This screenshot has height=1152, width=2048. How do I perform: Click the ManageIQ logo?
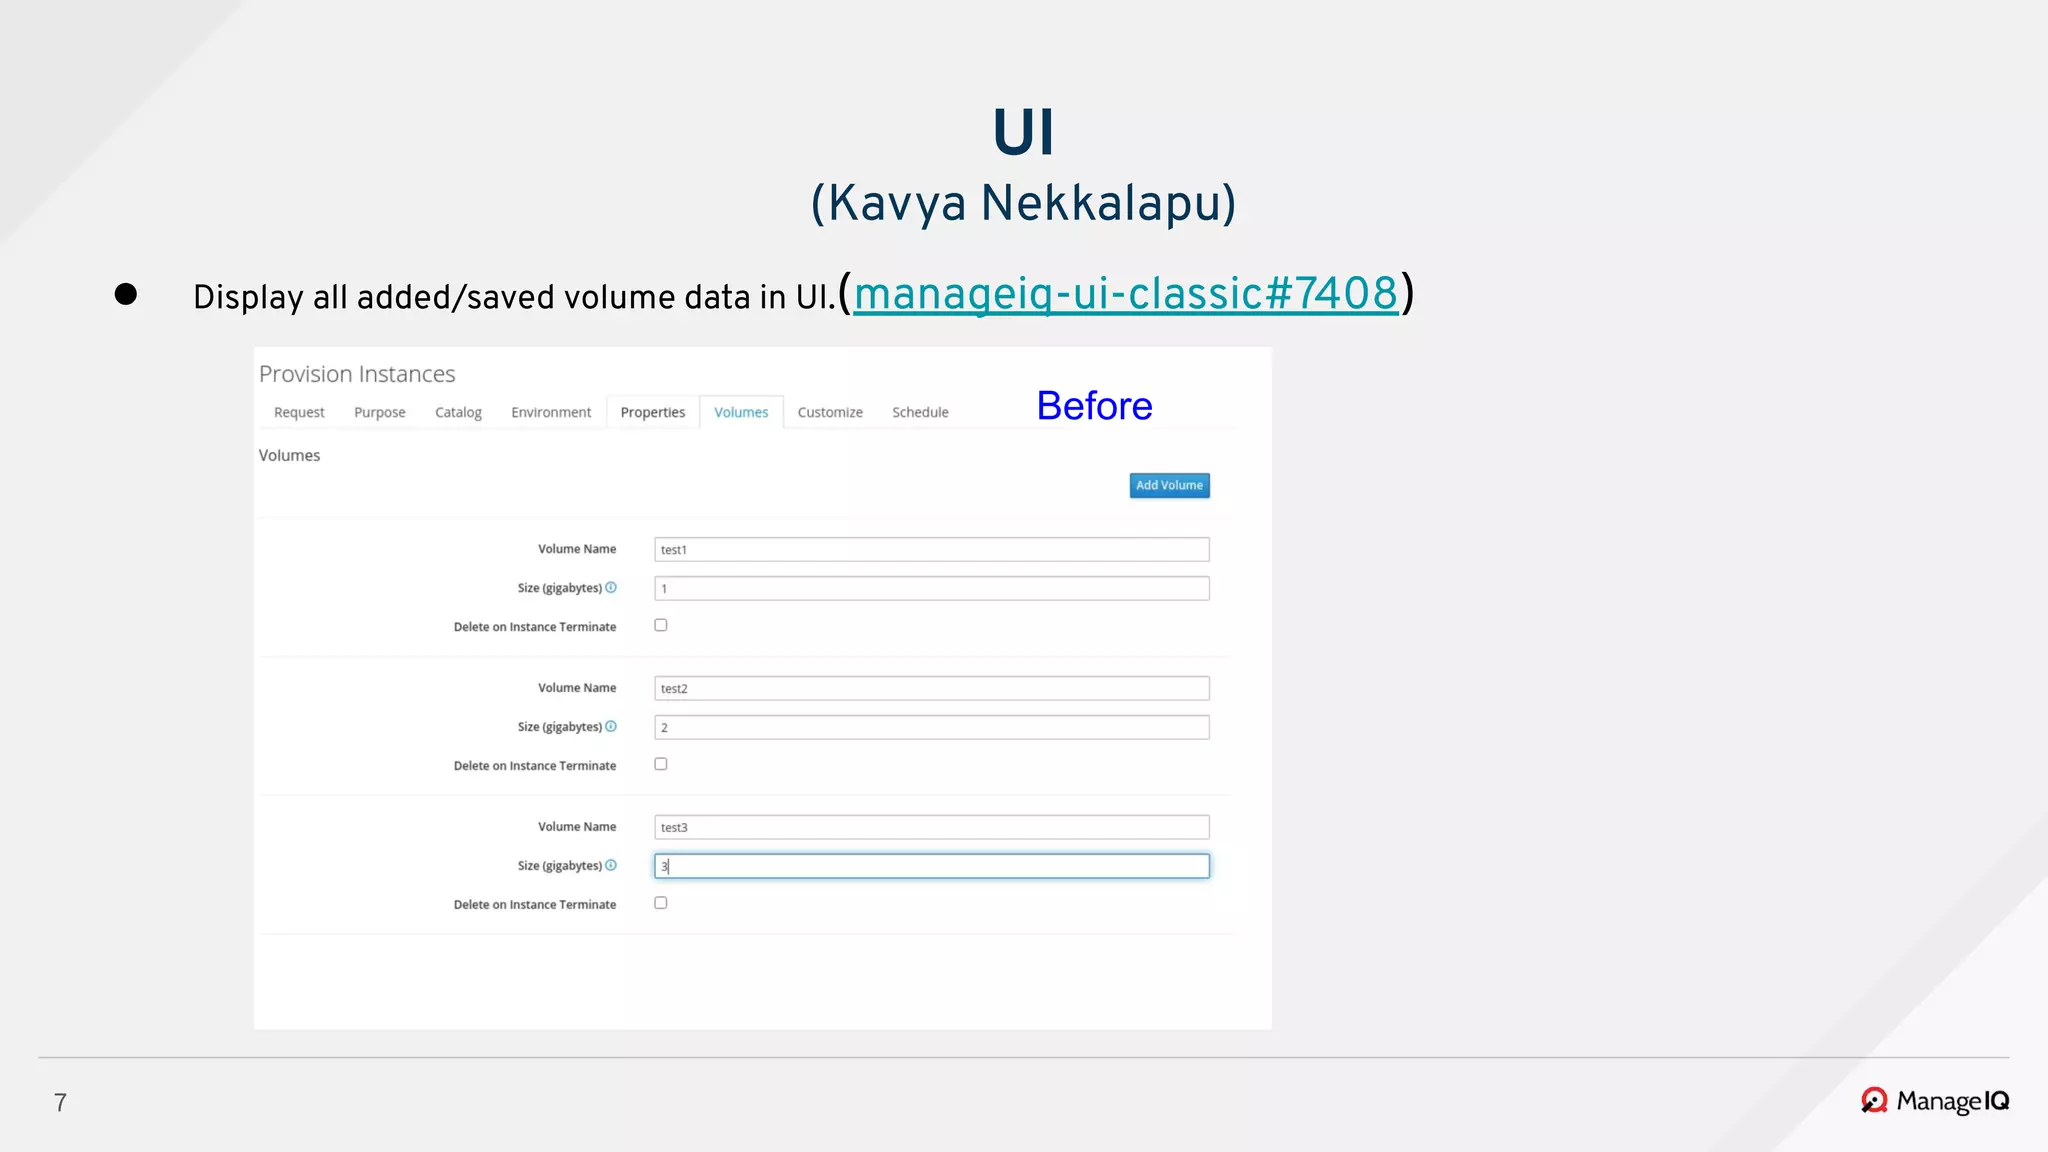pos(1935,1101)
